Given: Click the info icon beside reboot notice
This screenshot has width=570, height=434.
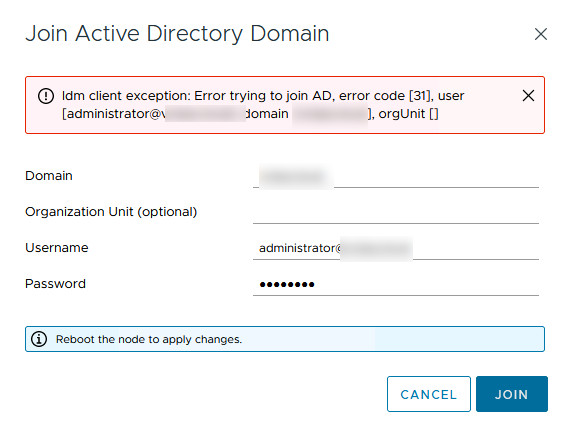Looking at the screenshot, I should point(39,339).
